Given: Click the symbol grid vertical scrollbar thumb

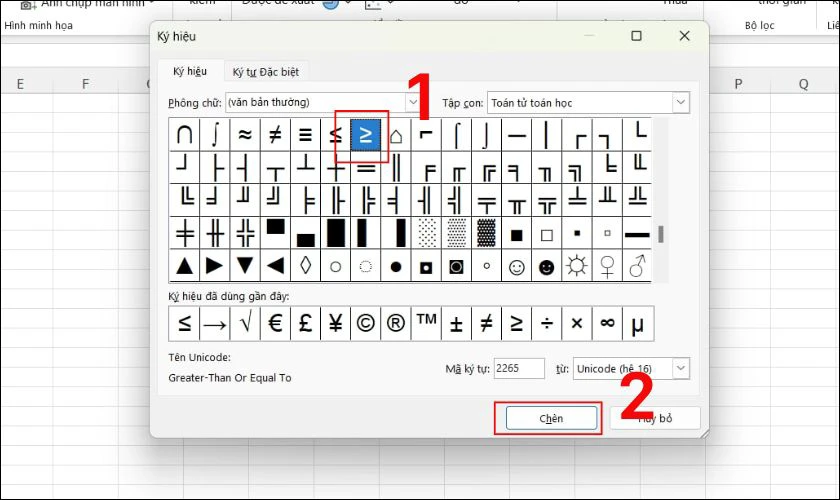Looking at the screenshot, I should [661, 234].
